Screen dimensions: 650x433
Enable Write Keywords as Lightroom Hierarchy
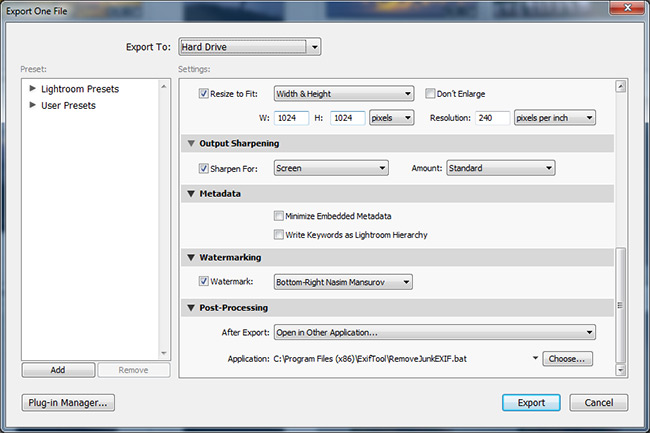coord(278,234)
